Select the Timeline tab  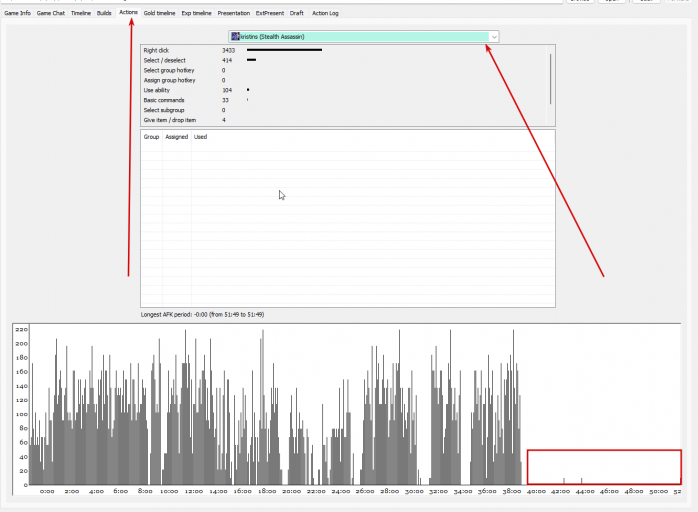point(81,13)
